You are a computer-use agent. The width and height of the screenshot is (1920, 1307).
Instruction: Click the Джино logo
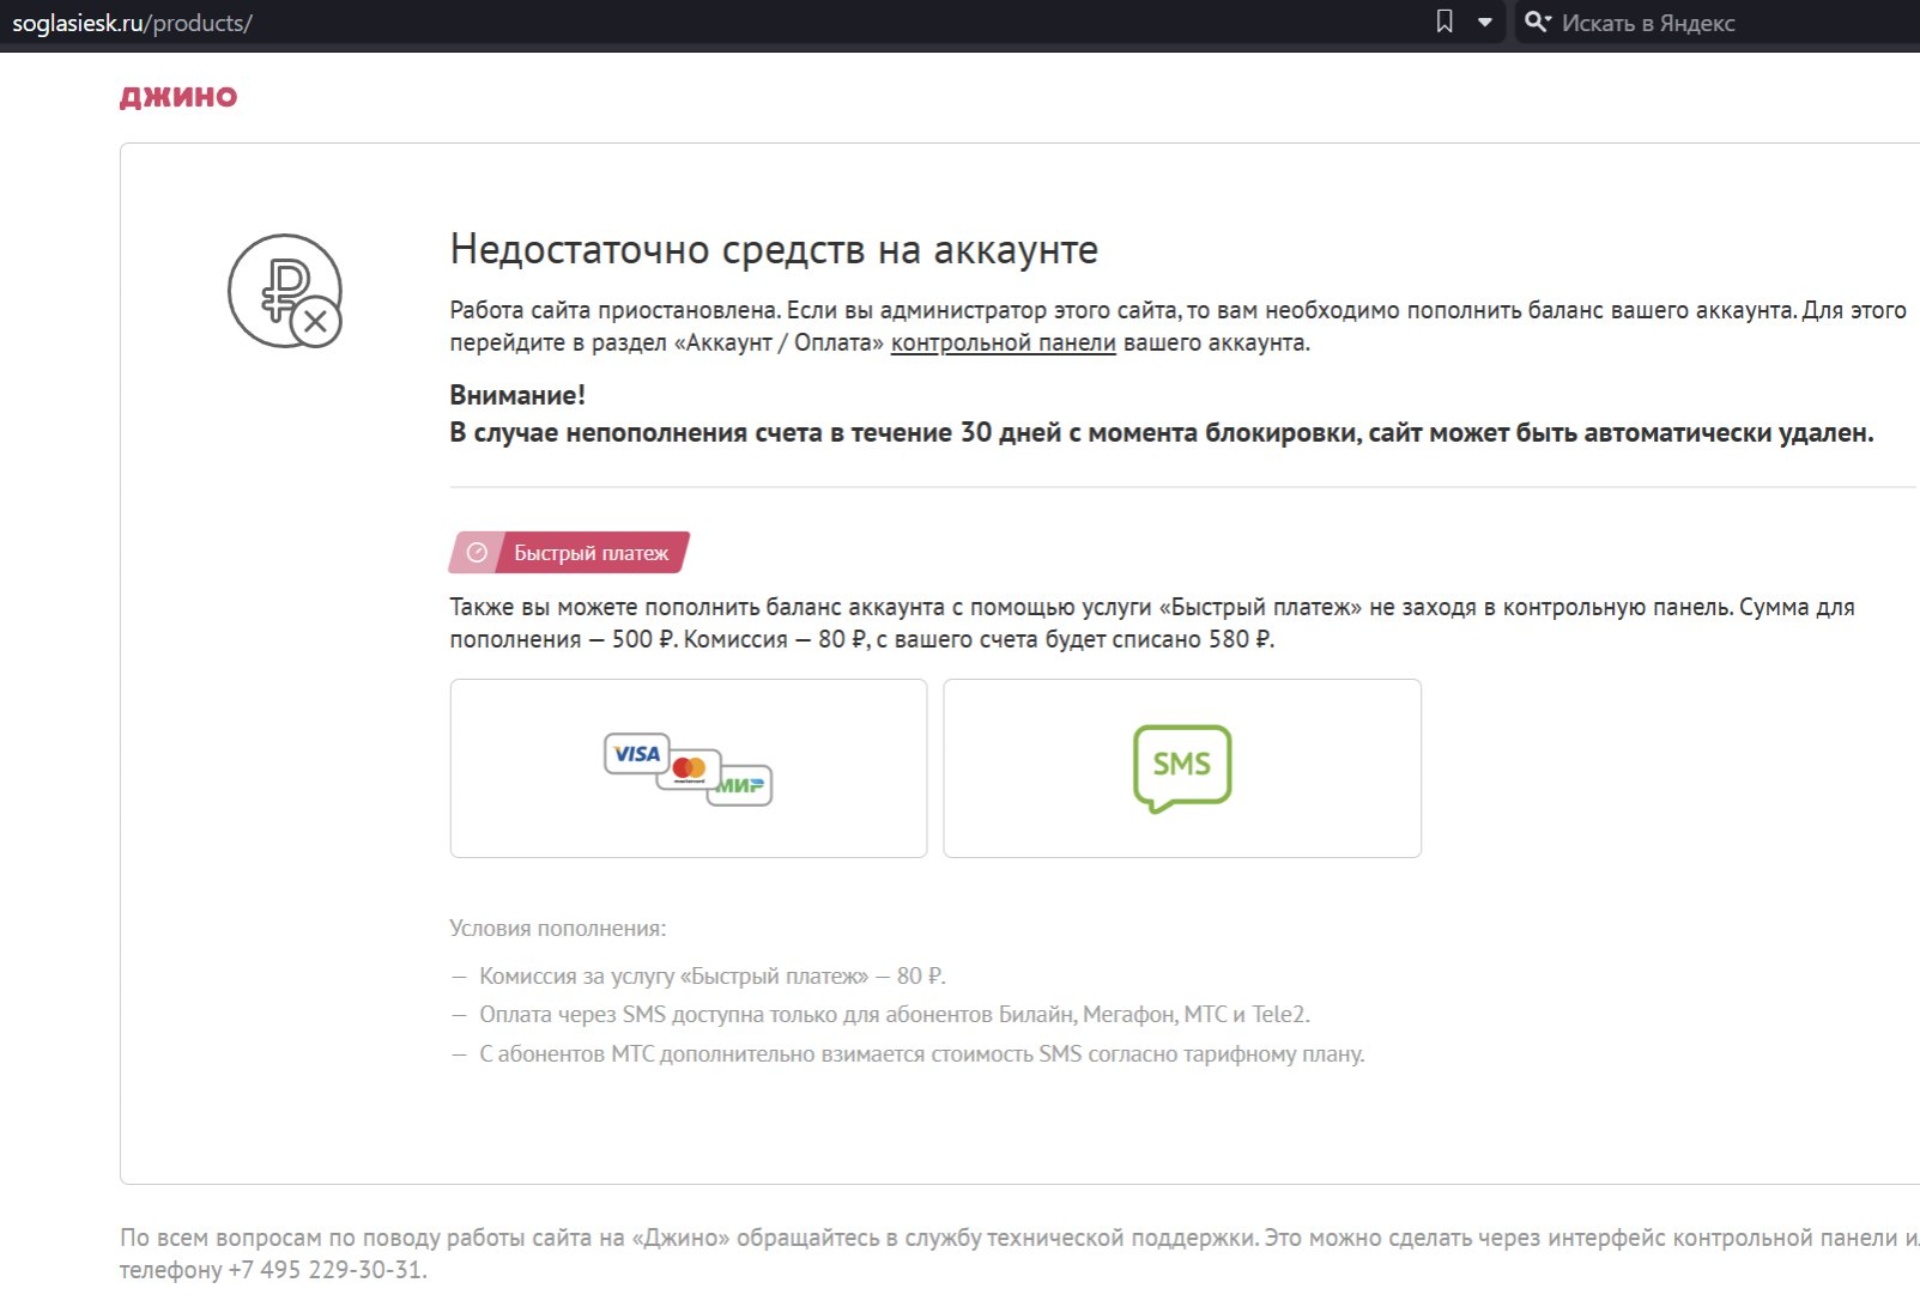tap(178, 97)
